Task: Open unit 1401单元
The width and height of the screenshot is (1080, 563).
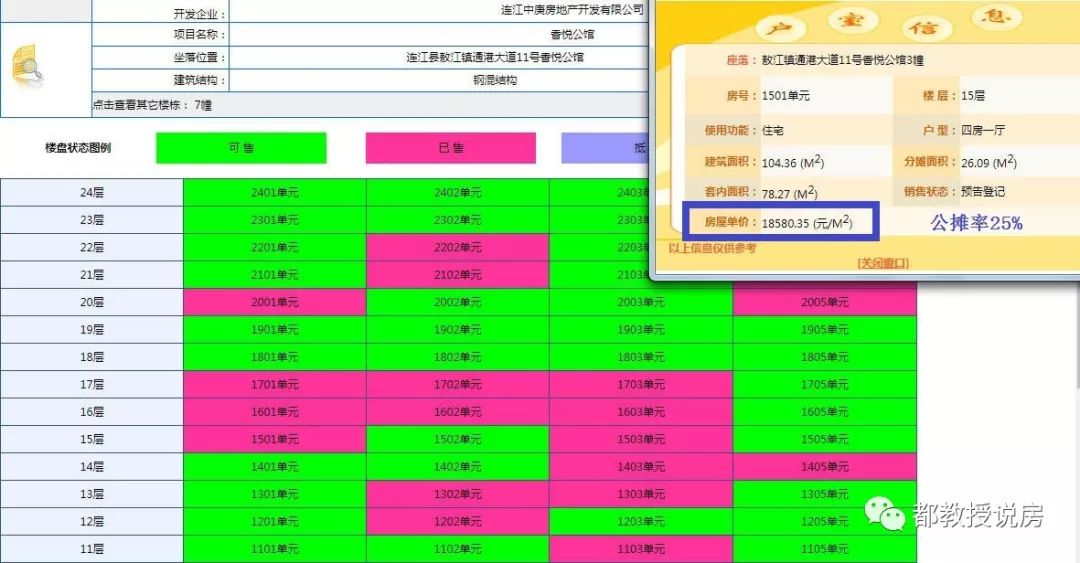Action: (x=275, y=467)
